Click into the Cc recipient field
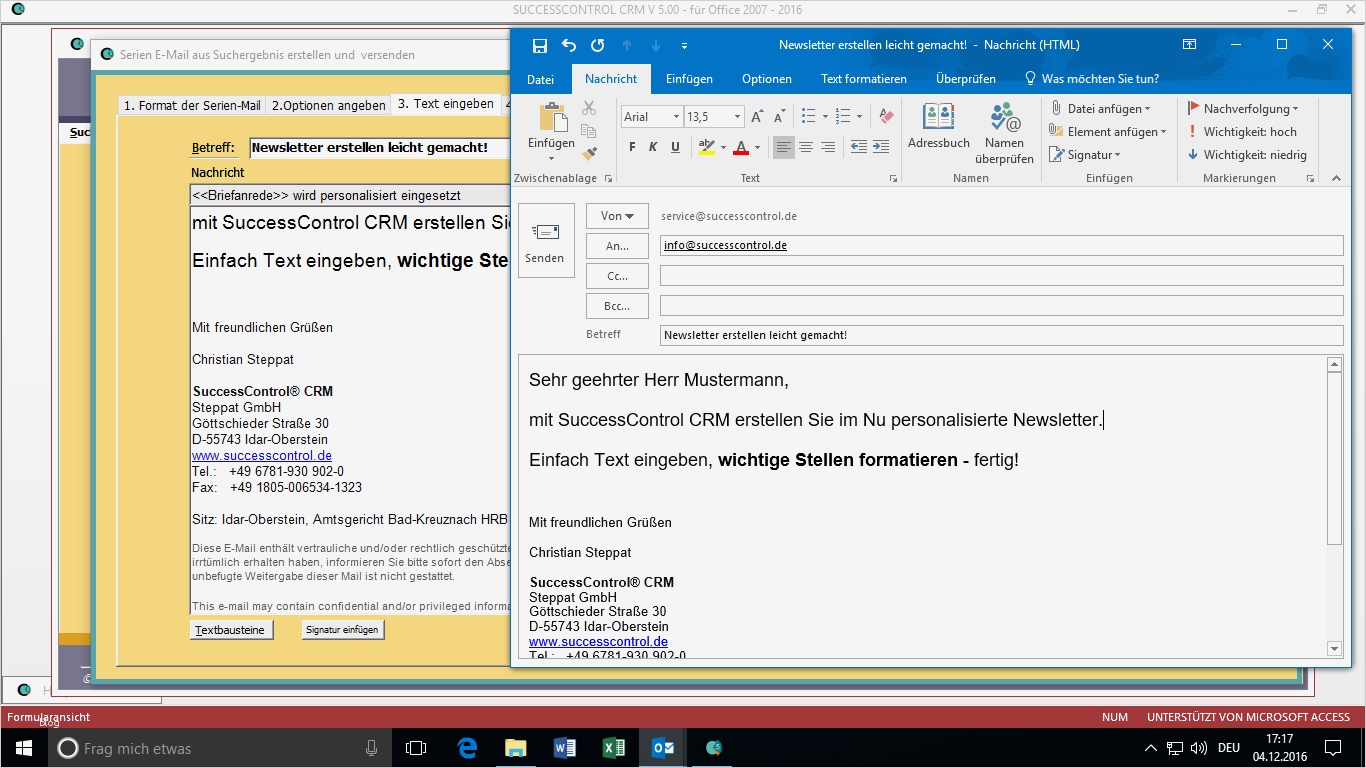The width and height of the screenshot is (1366, 768). 1000,276
